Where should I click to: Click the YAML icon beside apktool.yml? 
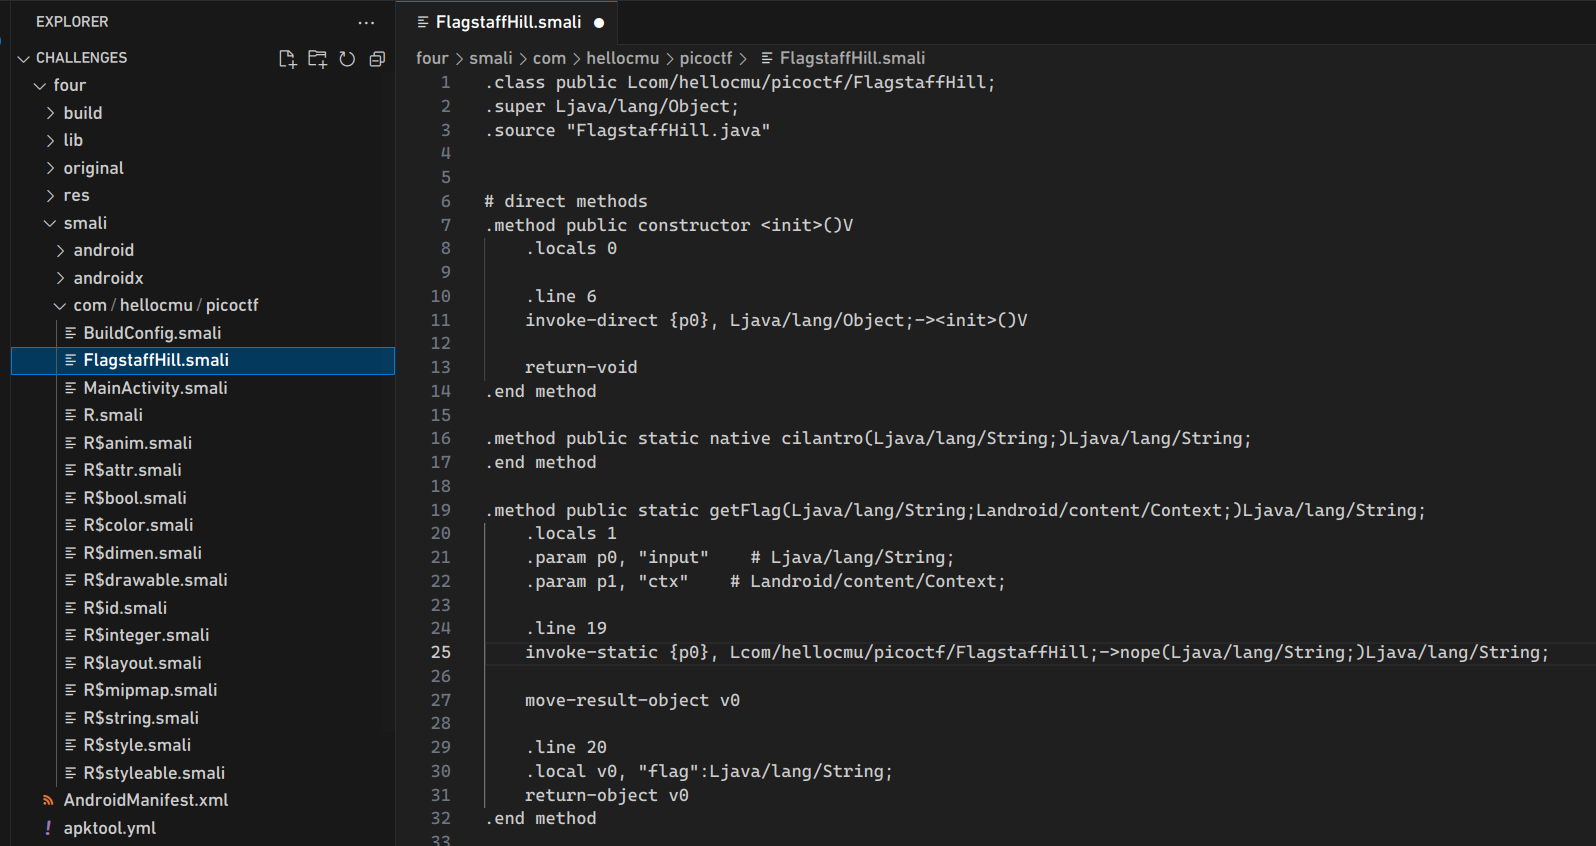coord(48,828)
